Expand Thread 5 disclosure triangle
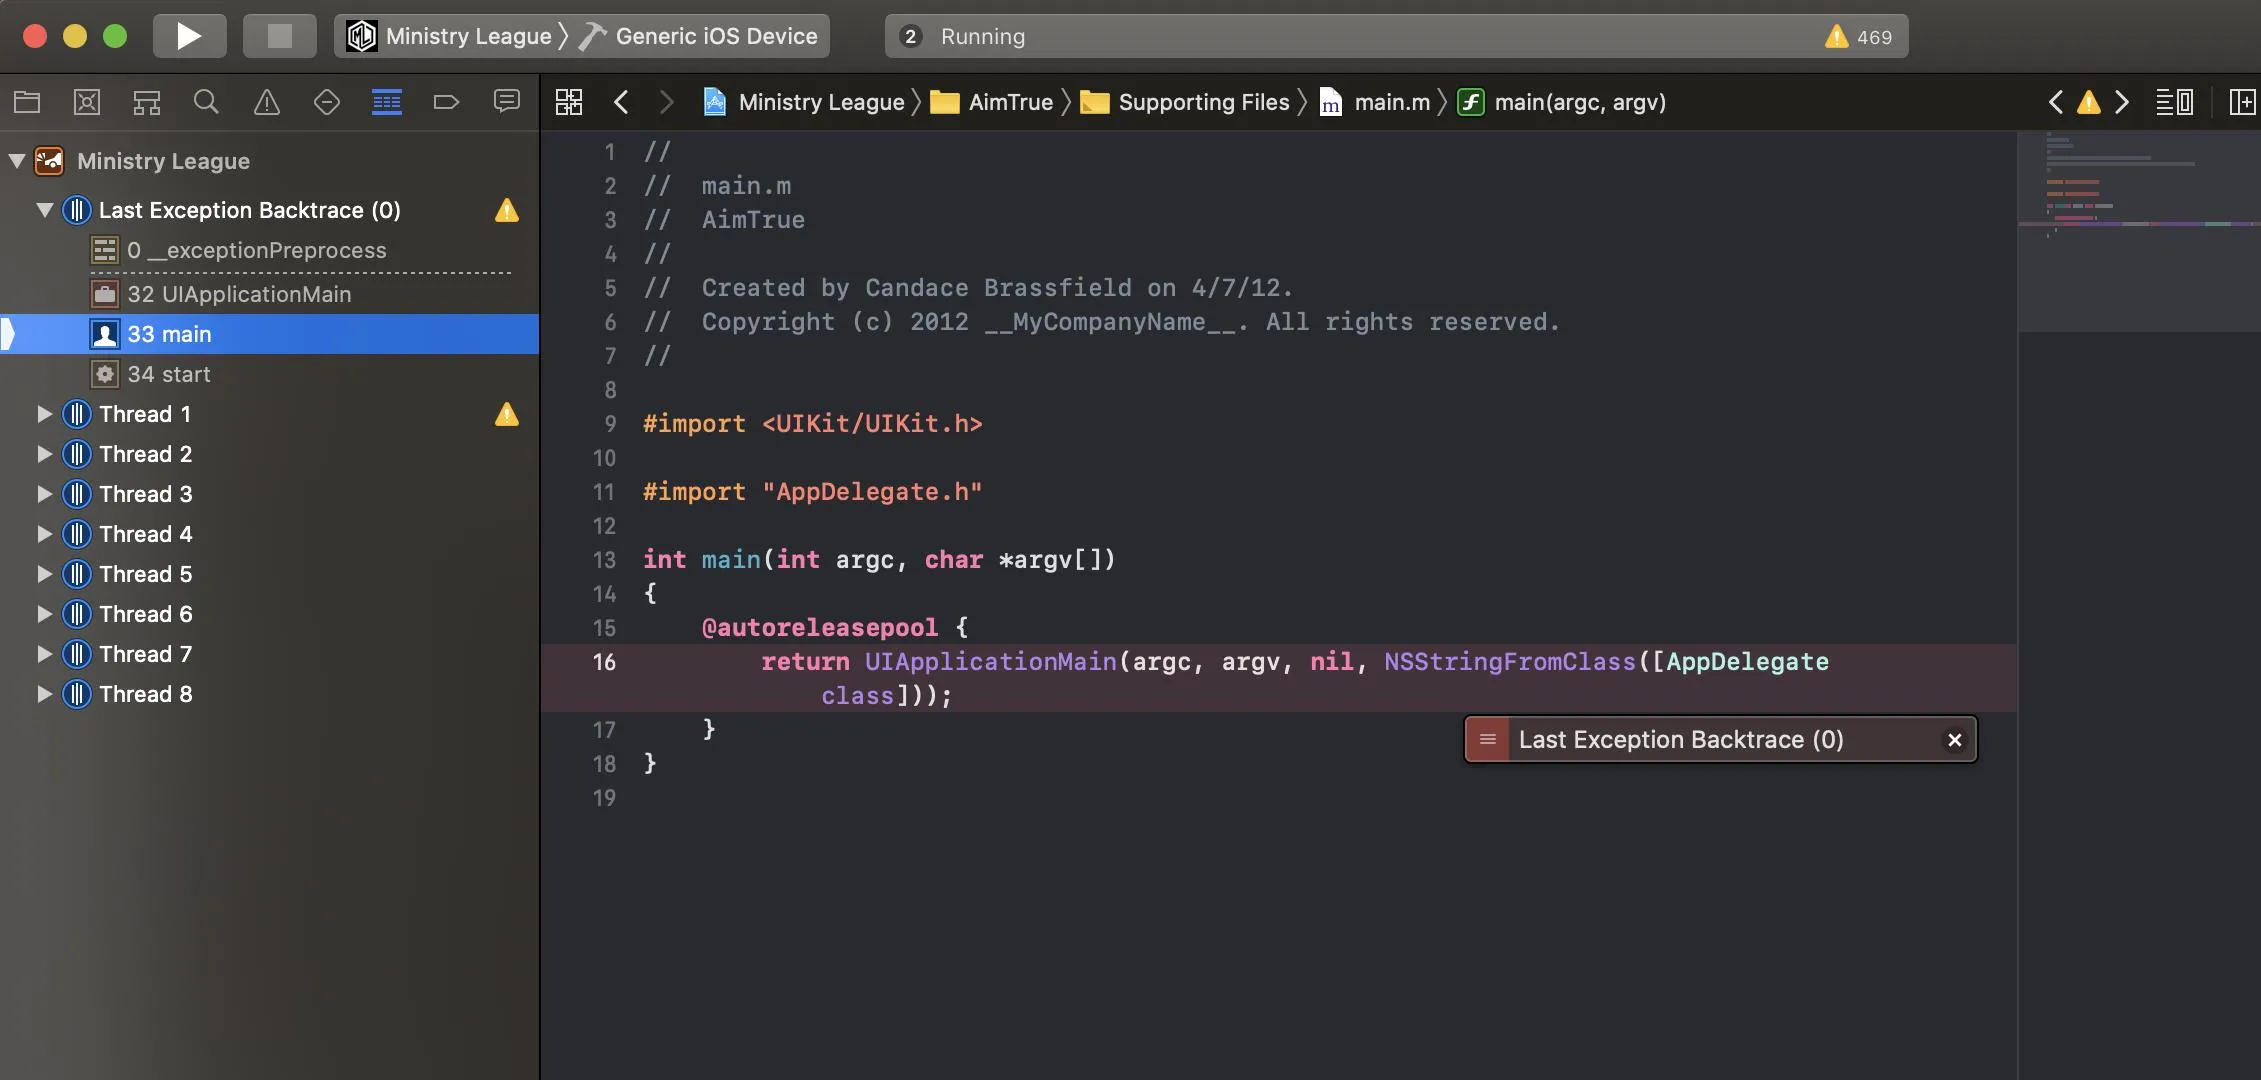 44,574
